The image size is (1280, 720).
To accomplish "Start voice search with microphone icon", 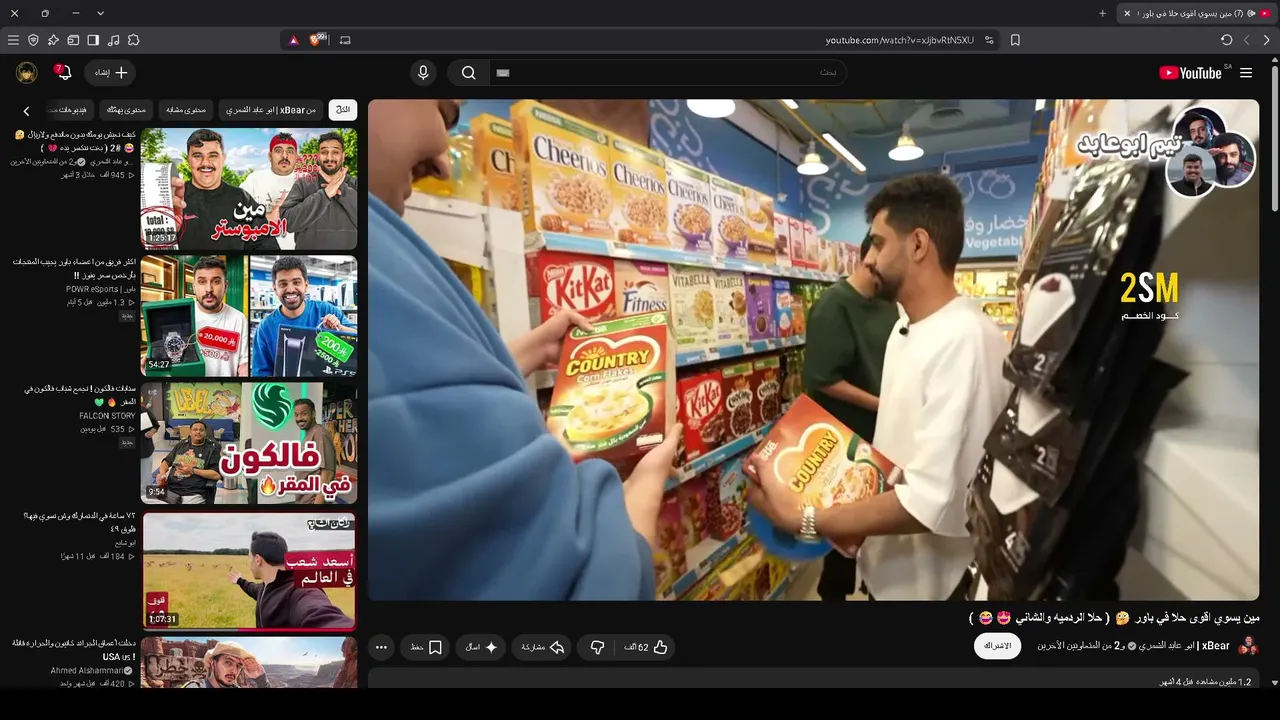I will (x=423, y=73).
